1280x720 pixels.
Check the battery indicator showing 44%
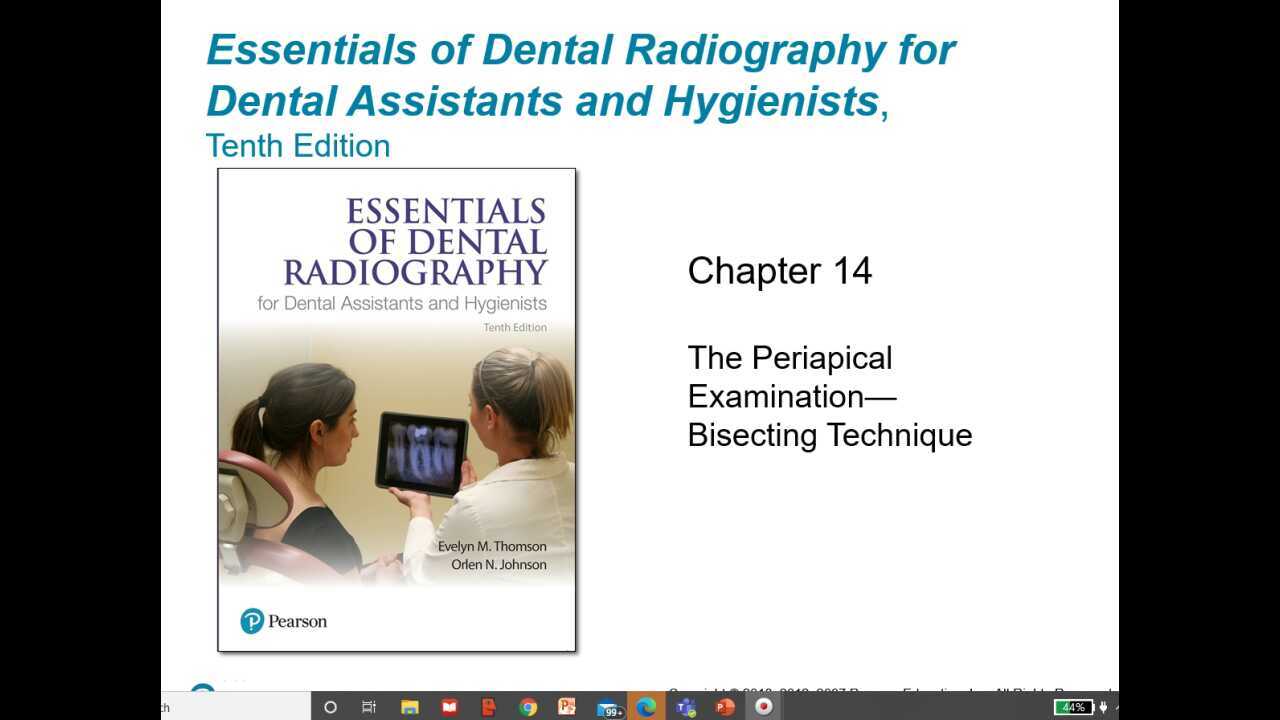(x=1074, y=707)
